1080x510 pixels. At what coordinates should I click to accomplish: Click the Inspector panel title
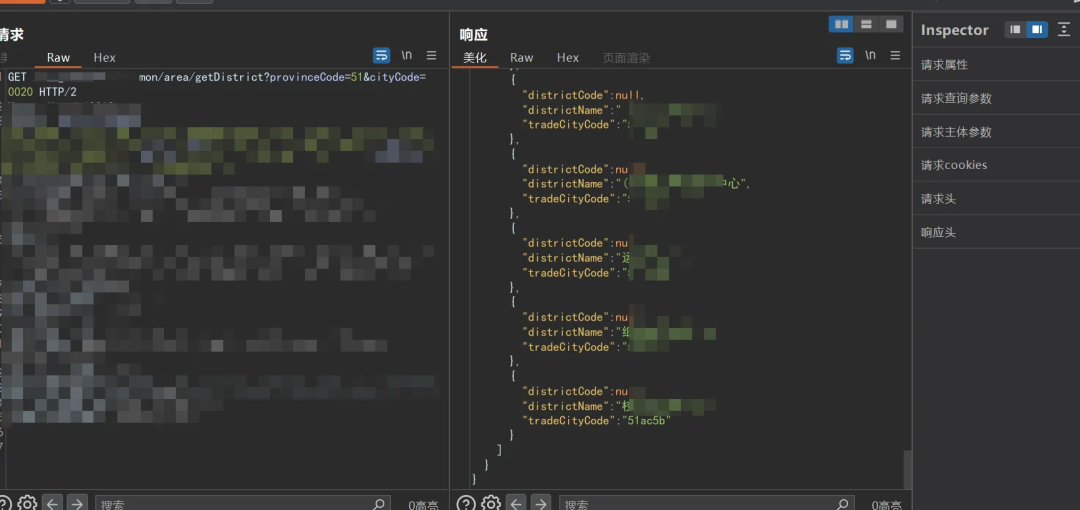(955, 30)
